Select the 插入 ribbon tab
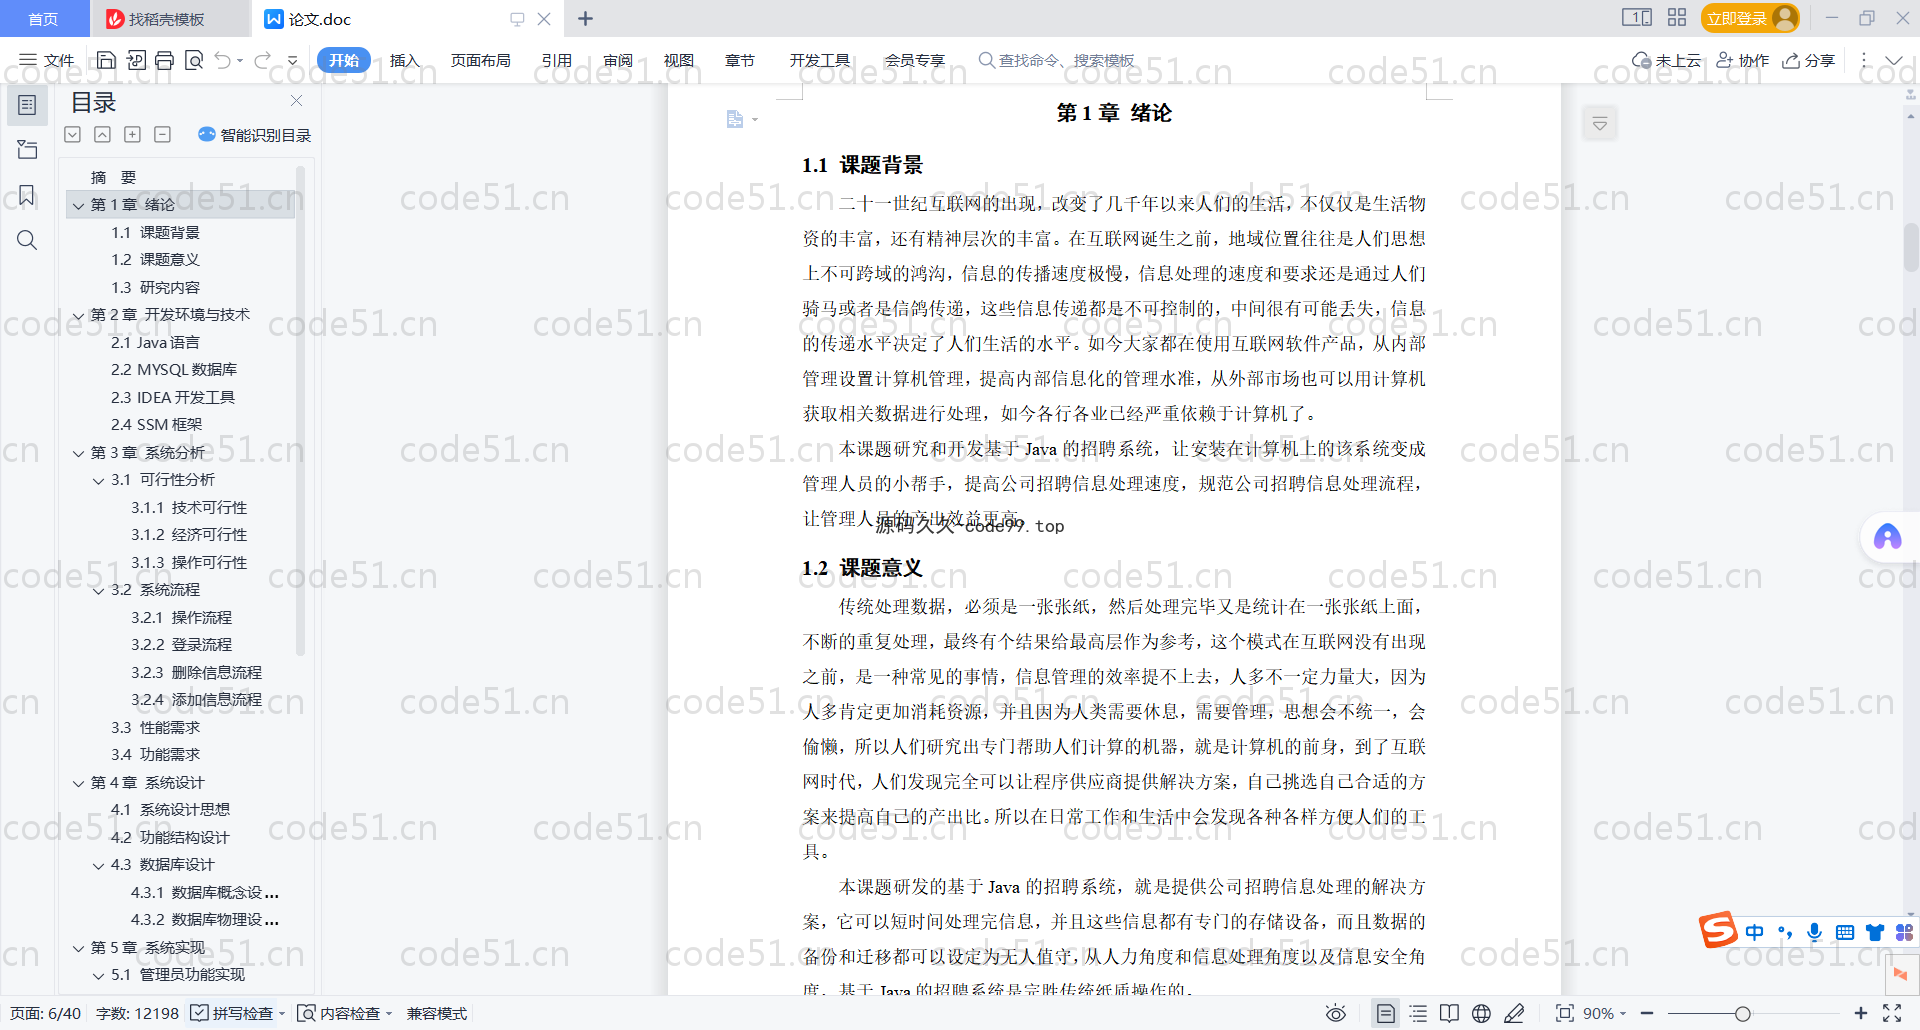 point(404,60)
